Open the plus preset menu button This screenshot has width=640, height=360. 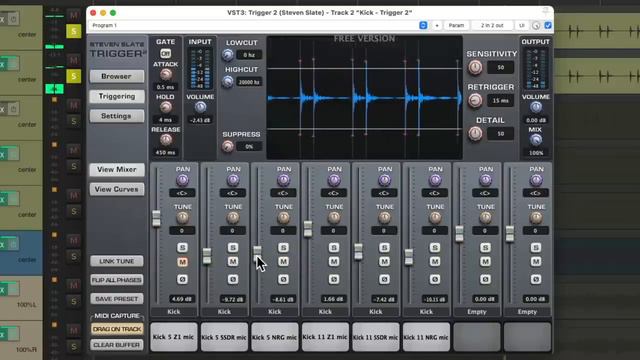pyautogui.click(x=437, y=25)
